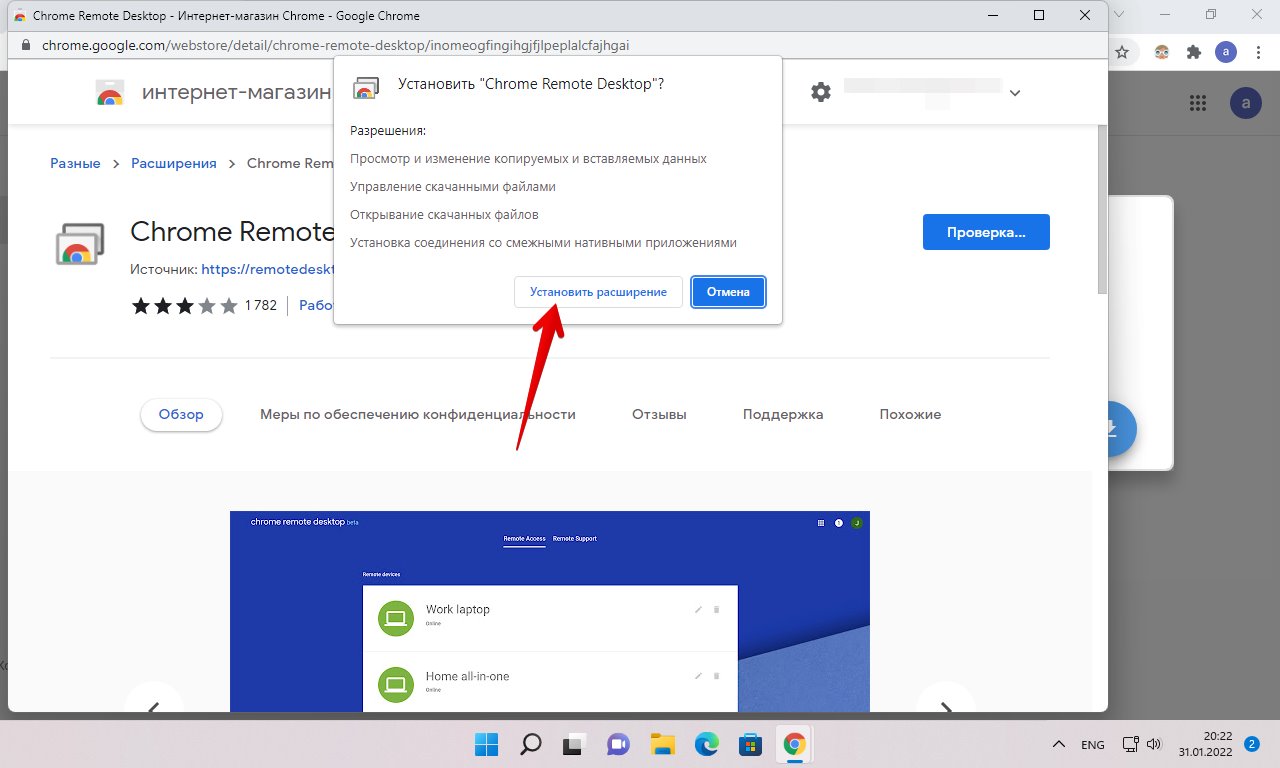This screenshot has width=1280, height=768.
Task: Open Расширения breadcrumb link
Action: (x=174, y=163)
